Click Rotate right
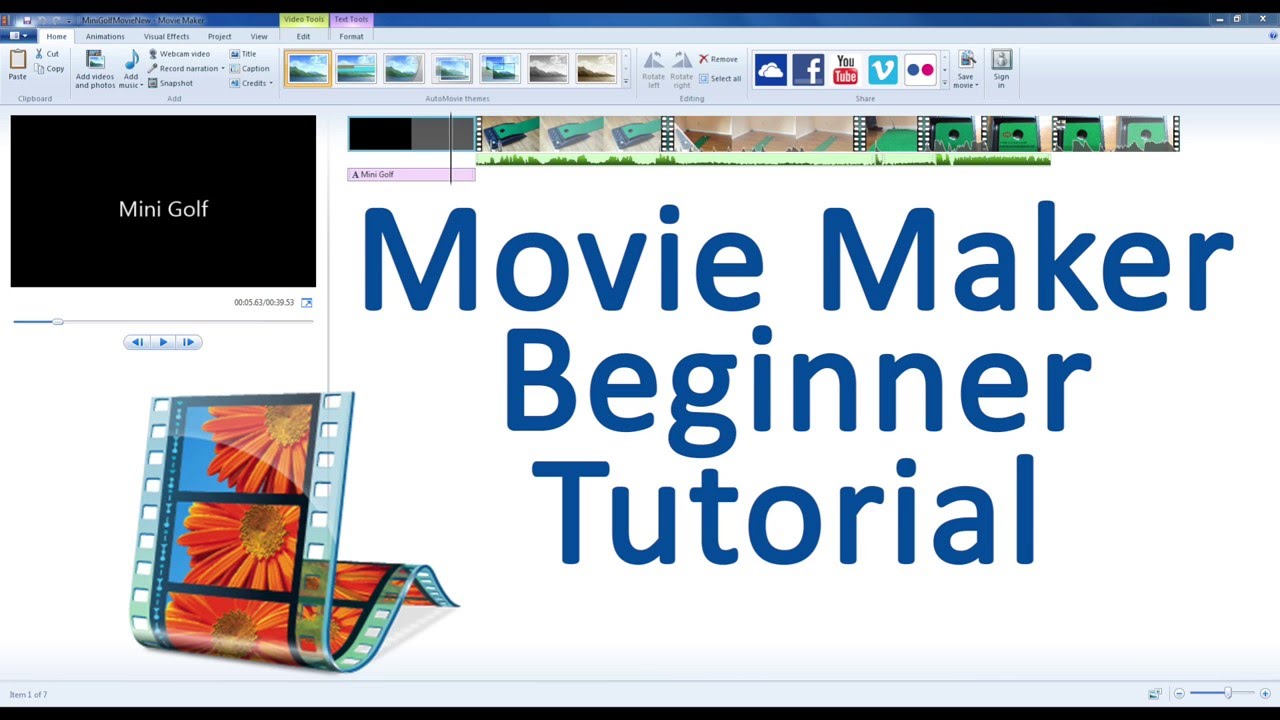 click(x=681, y=69)
